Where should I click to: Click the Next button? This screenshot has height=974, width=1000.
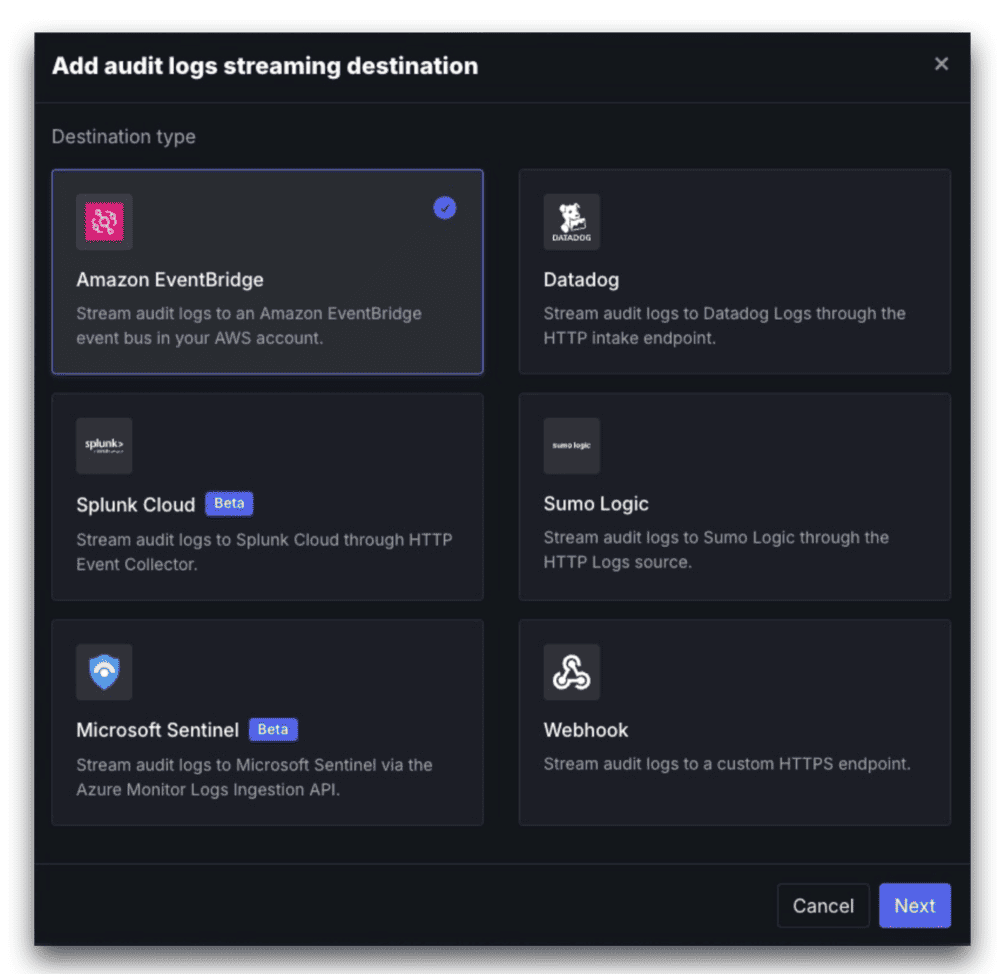pyautogui.click(x=915, y=905)
